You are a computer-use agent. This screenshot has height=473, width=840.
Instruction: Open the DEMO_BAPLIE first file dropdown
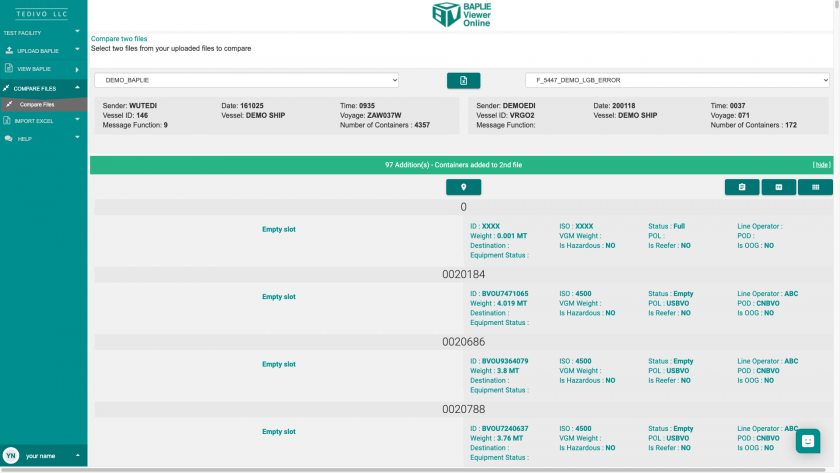(x=246, y=80)
